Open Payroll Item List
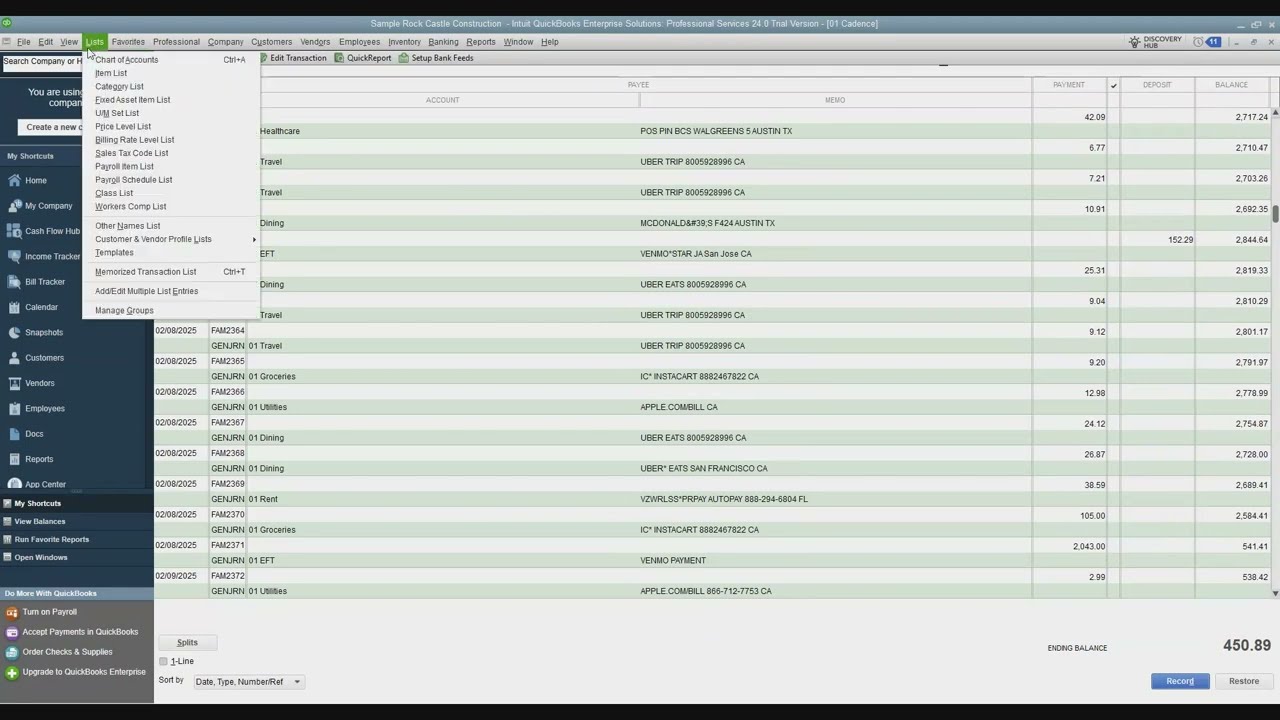Image resolution: width=1280 pixels, height=720 pixels. 171,166
